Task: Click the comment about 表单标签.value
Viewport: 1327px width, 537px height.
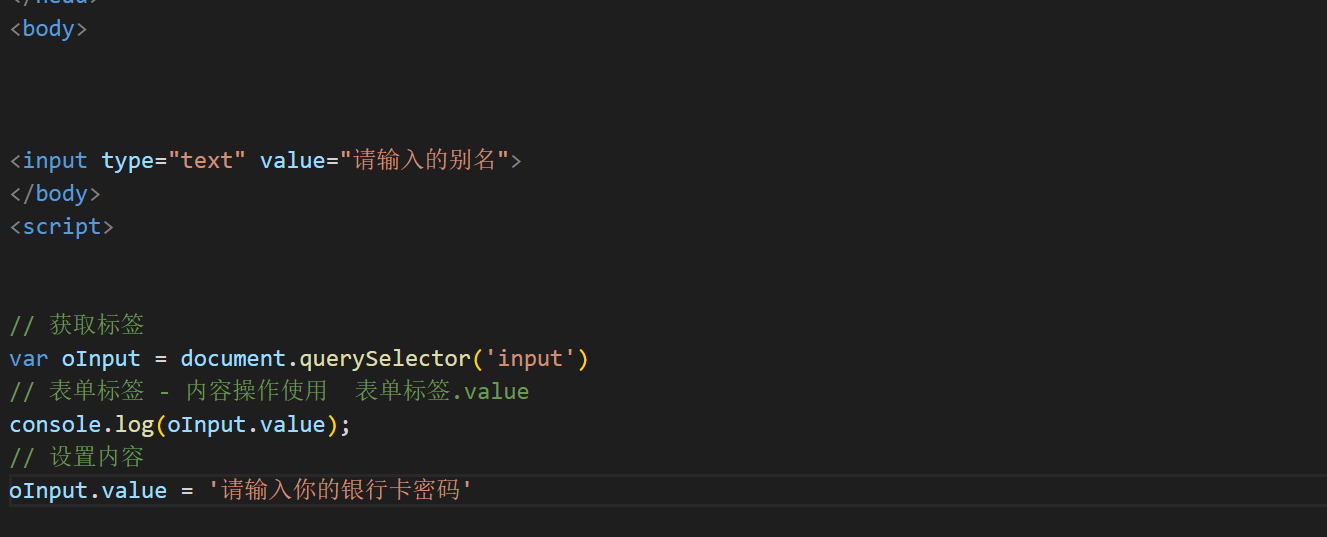Action: coord(269,391)
